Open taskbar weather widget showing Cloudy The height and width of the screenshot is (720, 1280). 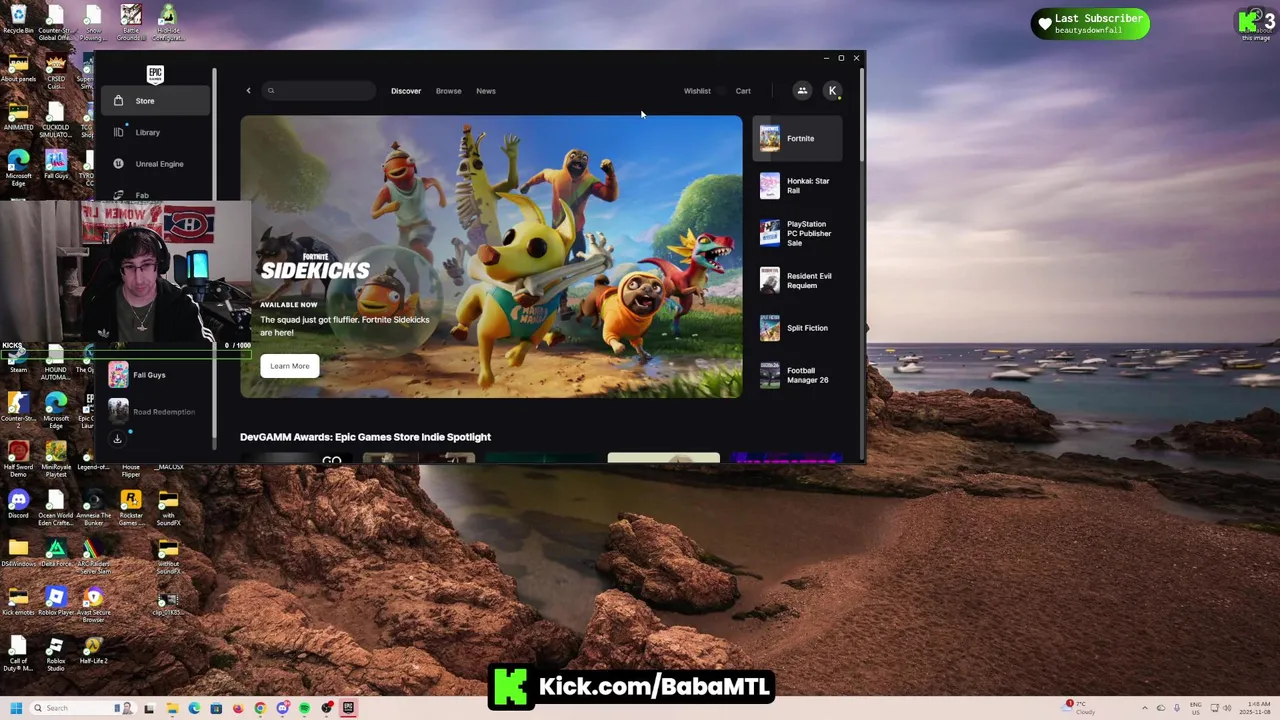[x=1080, y=708]
